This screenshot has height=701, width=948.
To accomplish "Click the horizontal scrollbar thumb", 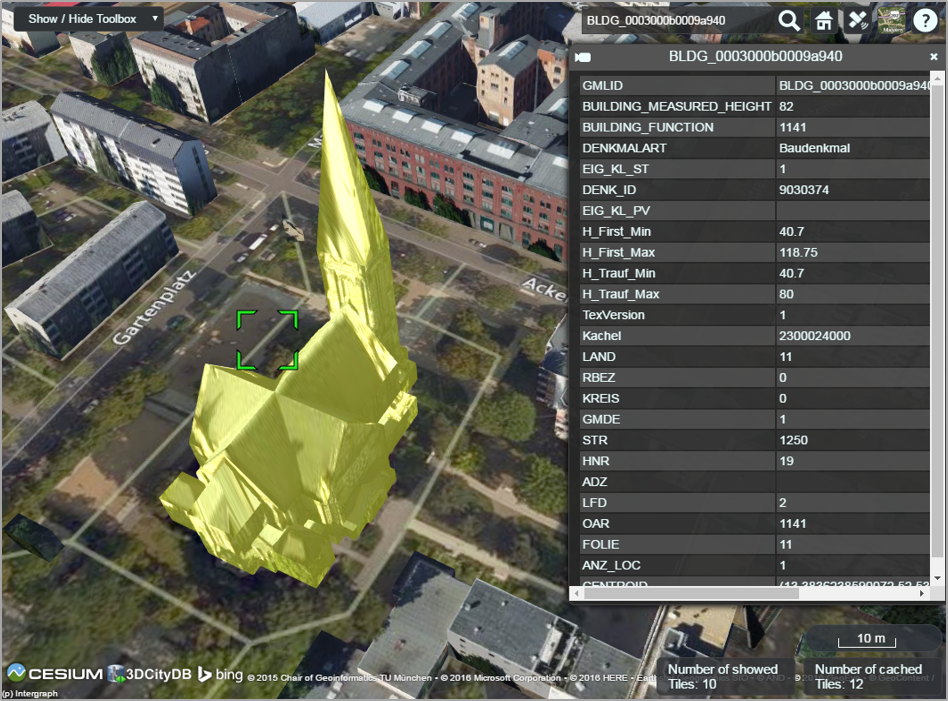I will point(691,593).
